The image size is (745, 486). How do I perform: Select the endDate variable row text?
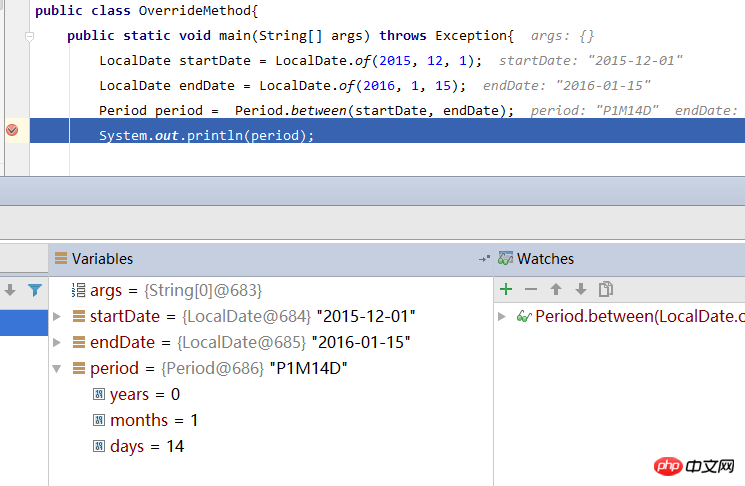[x=250, y=343]
